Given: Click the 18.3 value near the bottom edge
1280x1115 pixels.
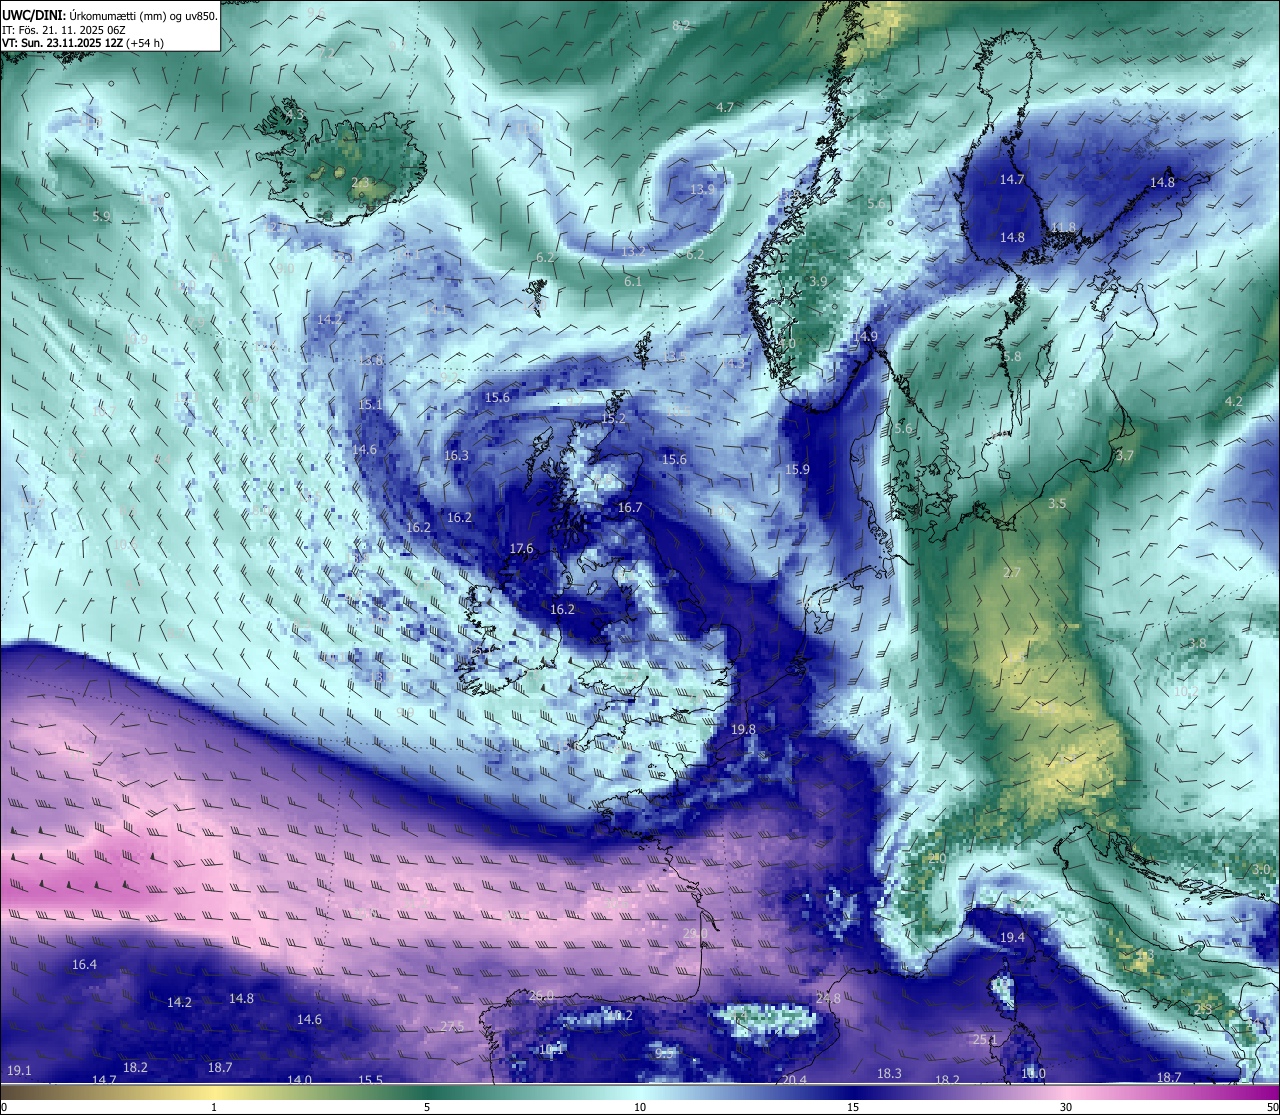Looking at the screenshot, I should click(889, 1074).
